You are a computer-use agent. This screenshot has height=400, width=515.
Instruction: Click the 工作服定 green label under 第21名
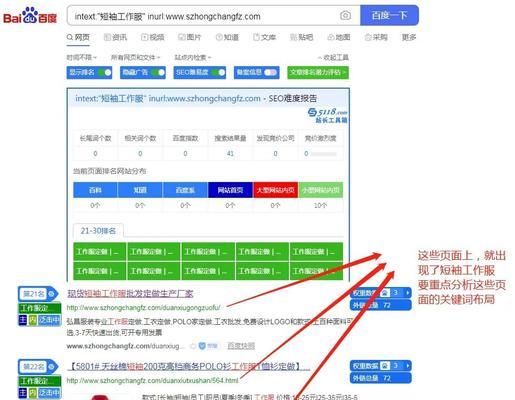40,308
